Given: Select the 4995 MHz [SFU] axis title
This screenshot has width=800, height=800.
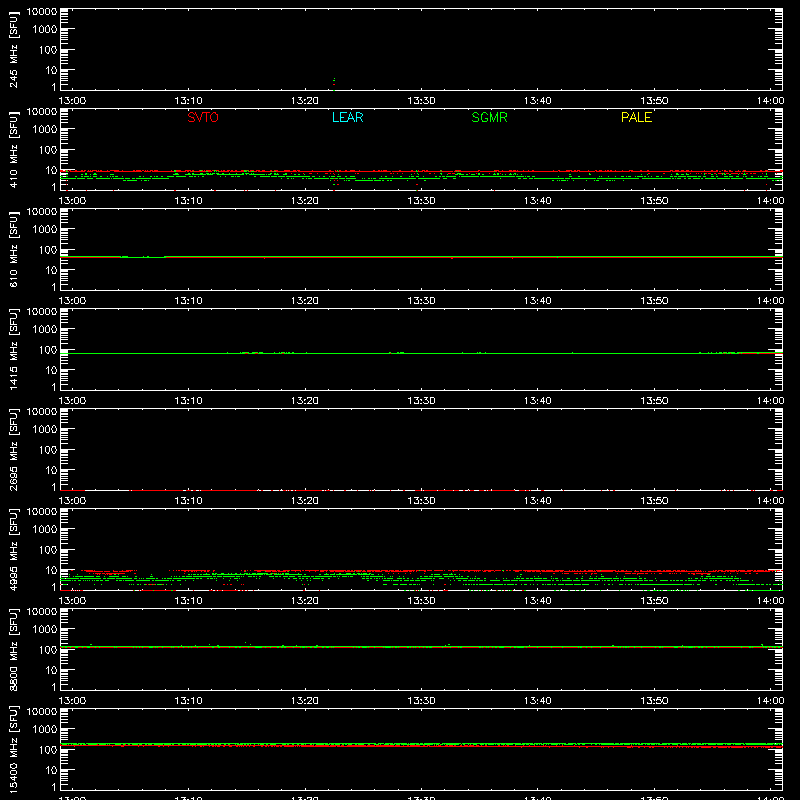Looking at the screenshot, I should click(x=13, y=549).
